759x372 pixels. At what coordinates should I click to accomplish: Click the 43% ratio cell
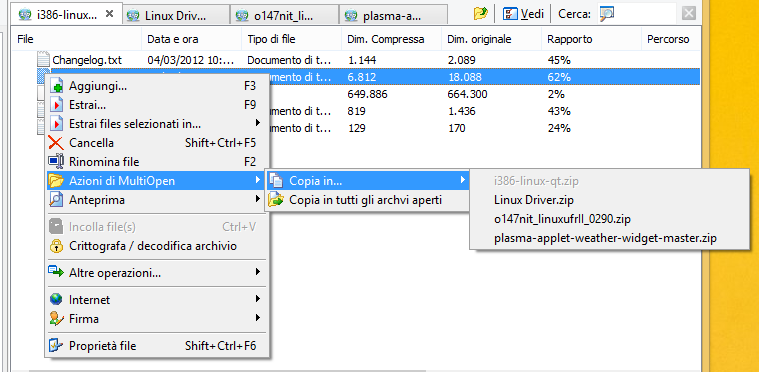(x=559, y=112)
